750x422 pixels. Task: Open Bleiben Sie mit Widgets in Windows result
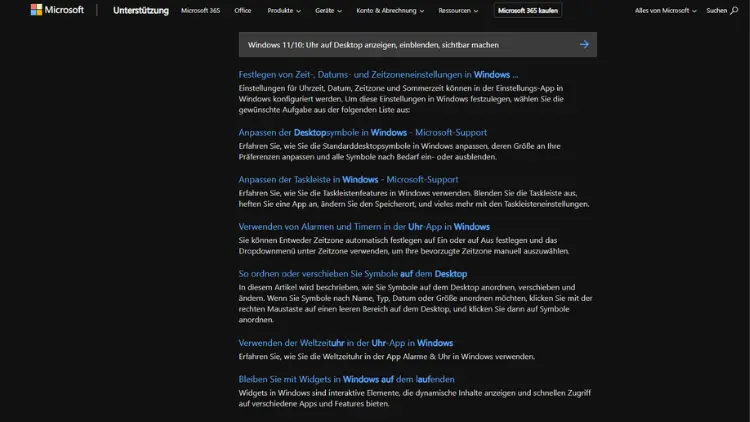(x=346, y=379)
